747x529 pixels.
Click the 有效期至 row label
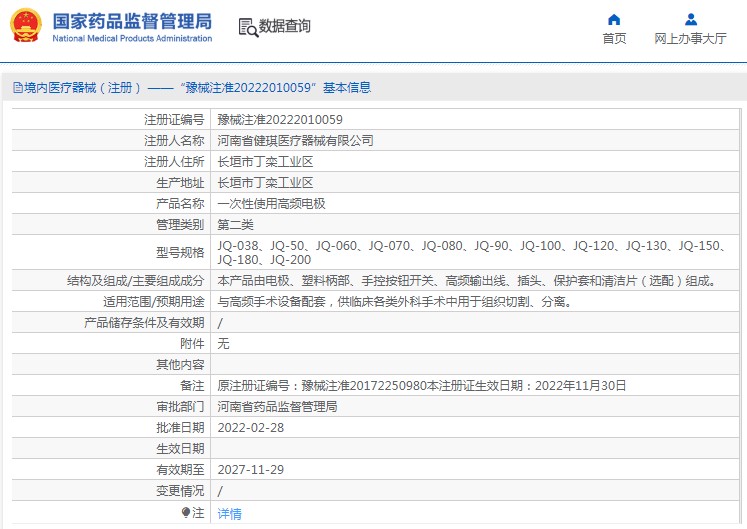pos(181,469)
